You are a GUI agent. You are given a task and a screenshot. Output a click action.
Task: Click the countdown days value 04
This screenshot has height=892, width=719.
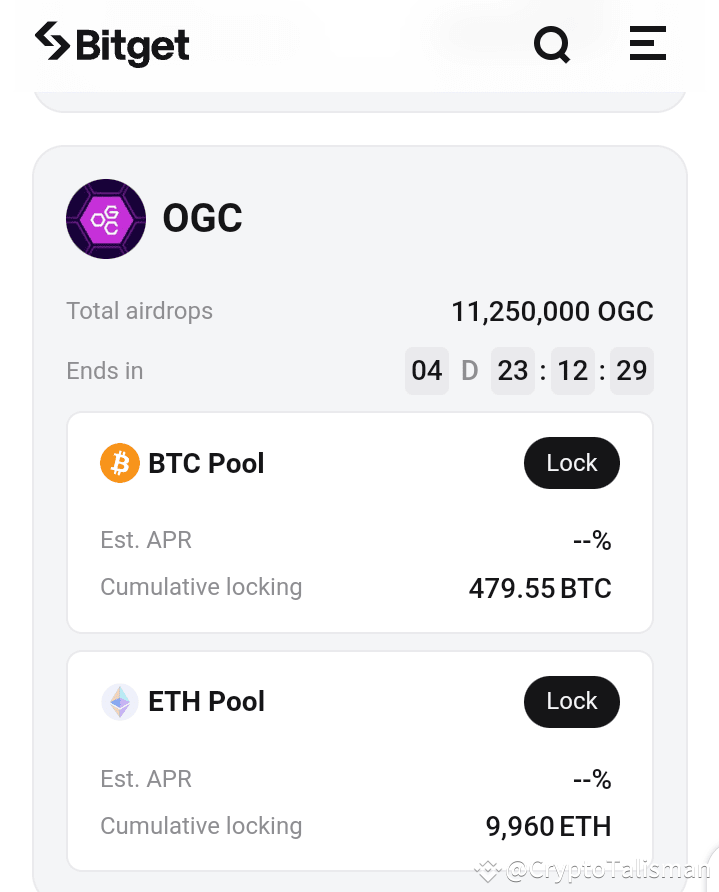pyautogui.click(x=426, y=370)
